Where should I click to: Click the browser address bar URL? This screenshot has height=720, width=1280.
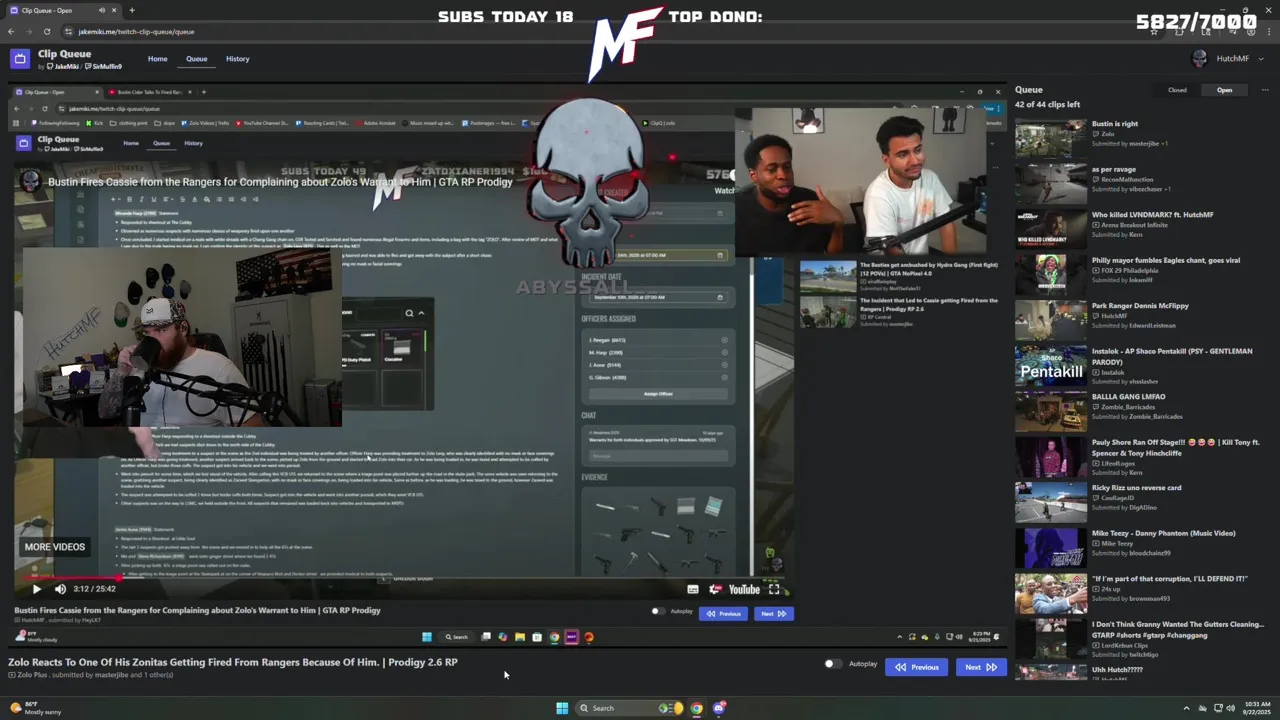(x=136, y=31)
